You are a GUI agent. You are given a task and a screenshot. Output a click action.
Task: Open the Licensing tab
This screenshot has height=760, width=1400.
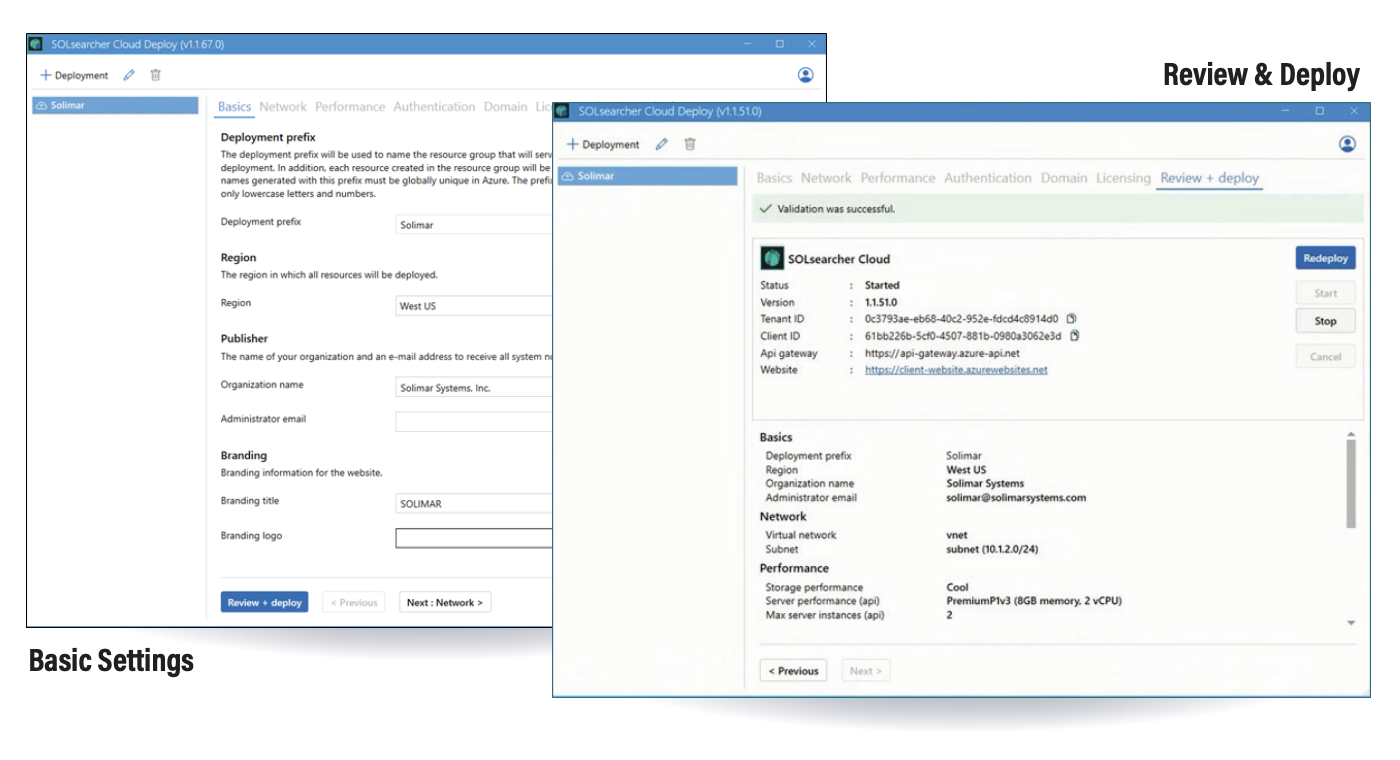tap(1123, 177)
